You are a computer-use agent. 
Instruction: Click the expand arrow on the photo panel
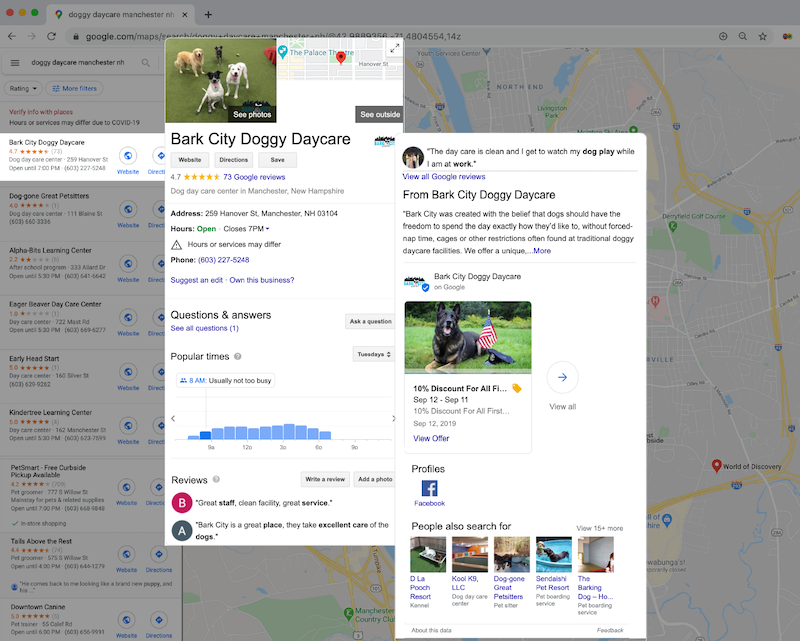point(395,46)
